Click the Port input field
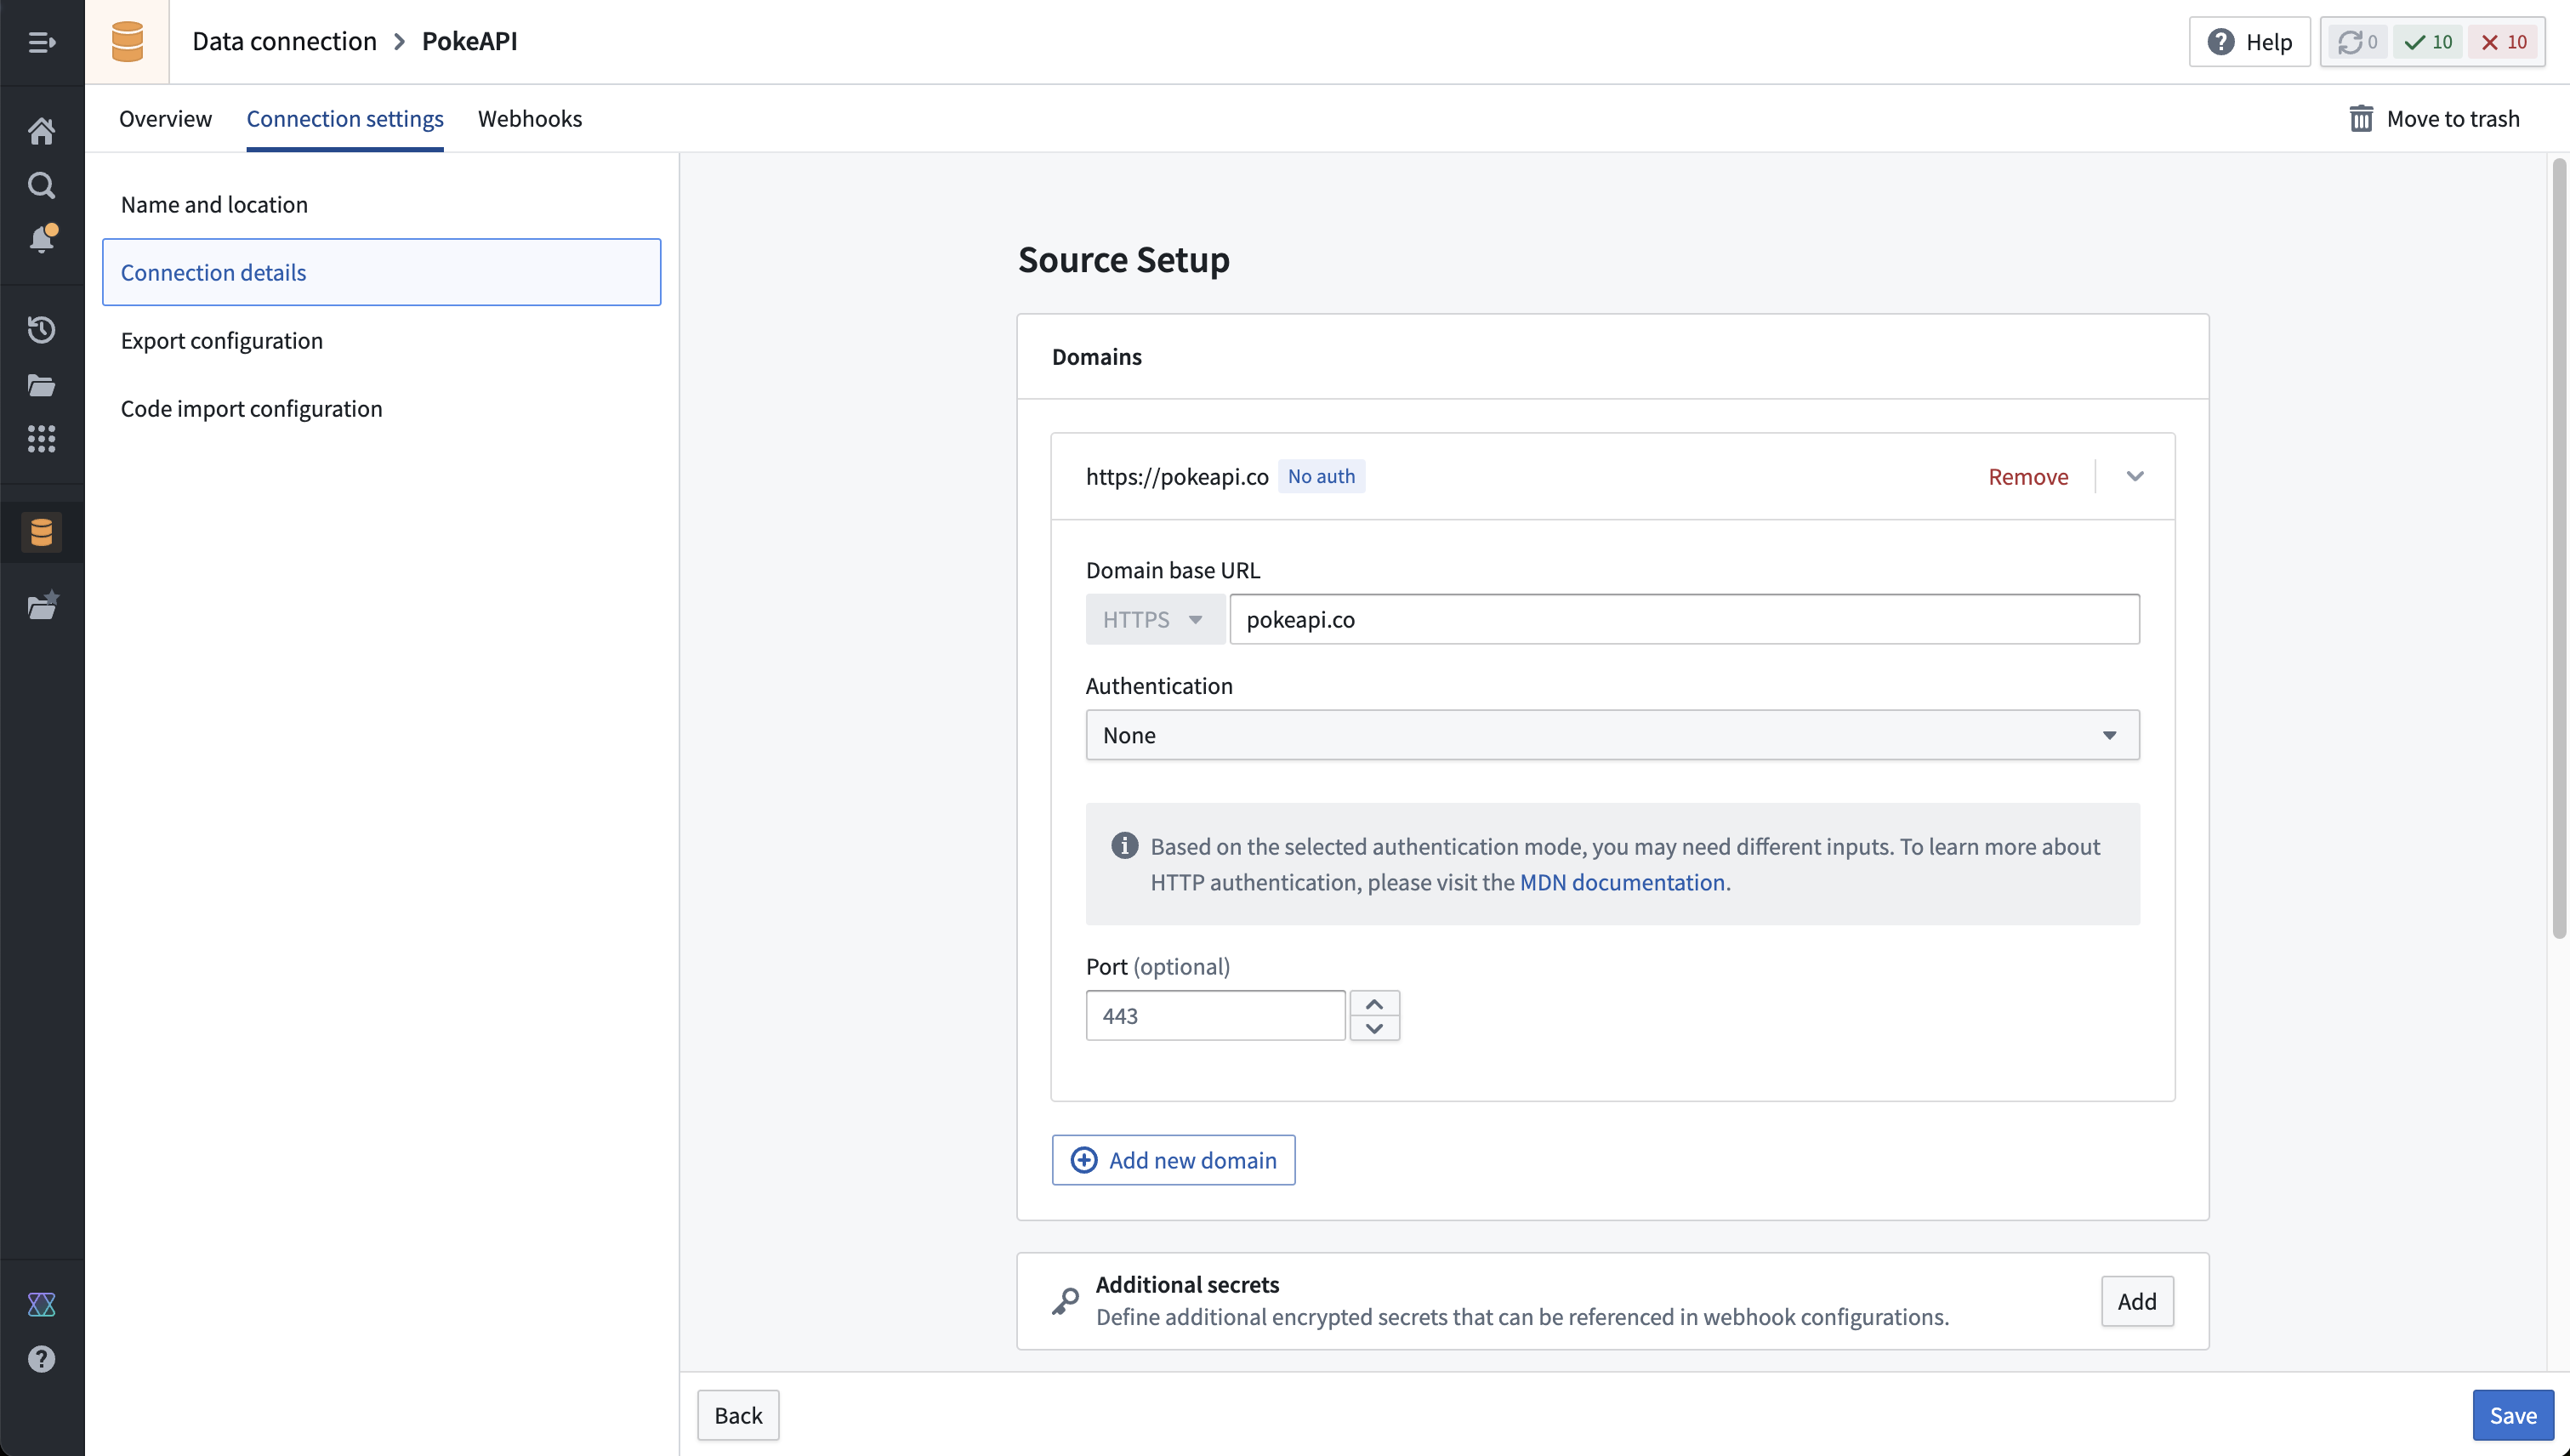The image size is (2570, 1456). coord(1215,1016)
